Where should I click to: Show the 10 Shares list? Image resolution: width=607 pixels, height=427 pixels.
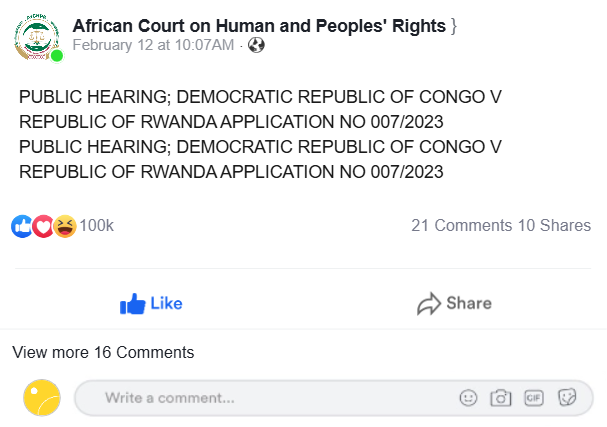coord(554,226)
